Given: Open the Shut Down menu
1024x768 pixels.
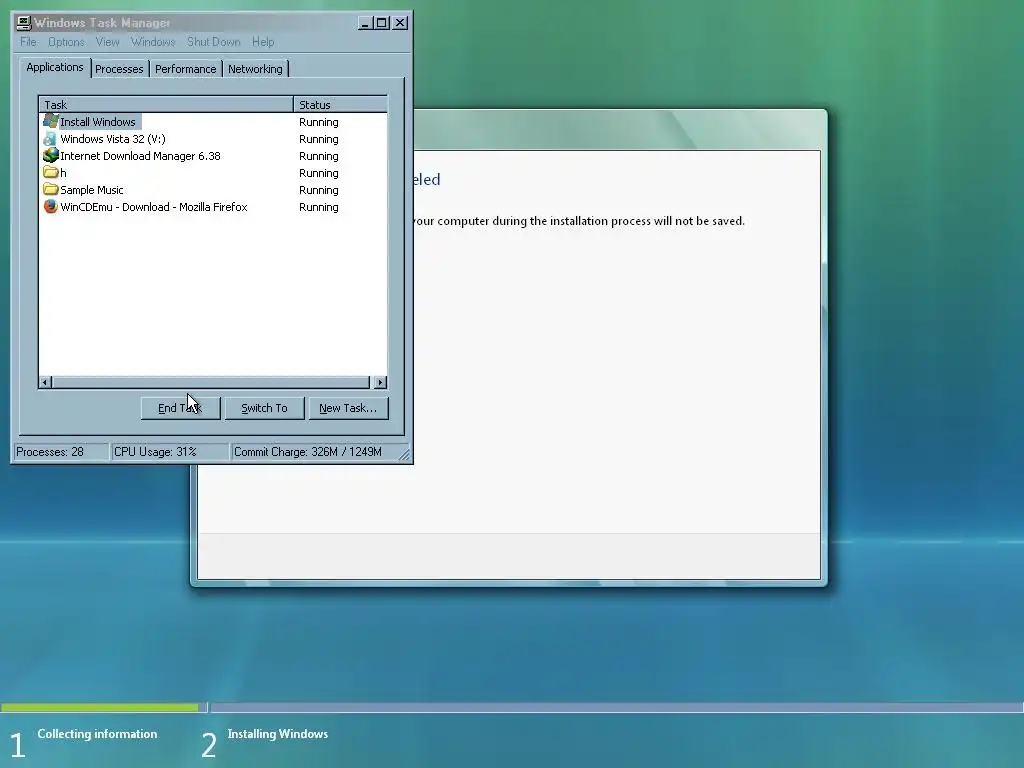Looking at the screenshot, I should (214, 42).
